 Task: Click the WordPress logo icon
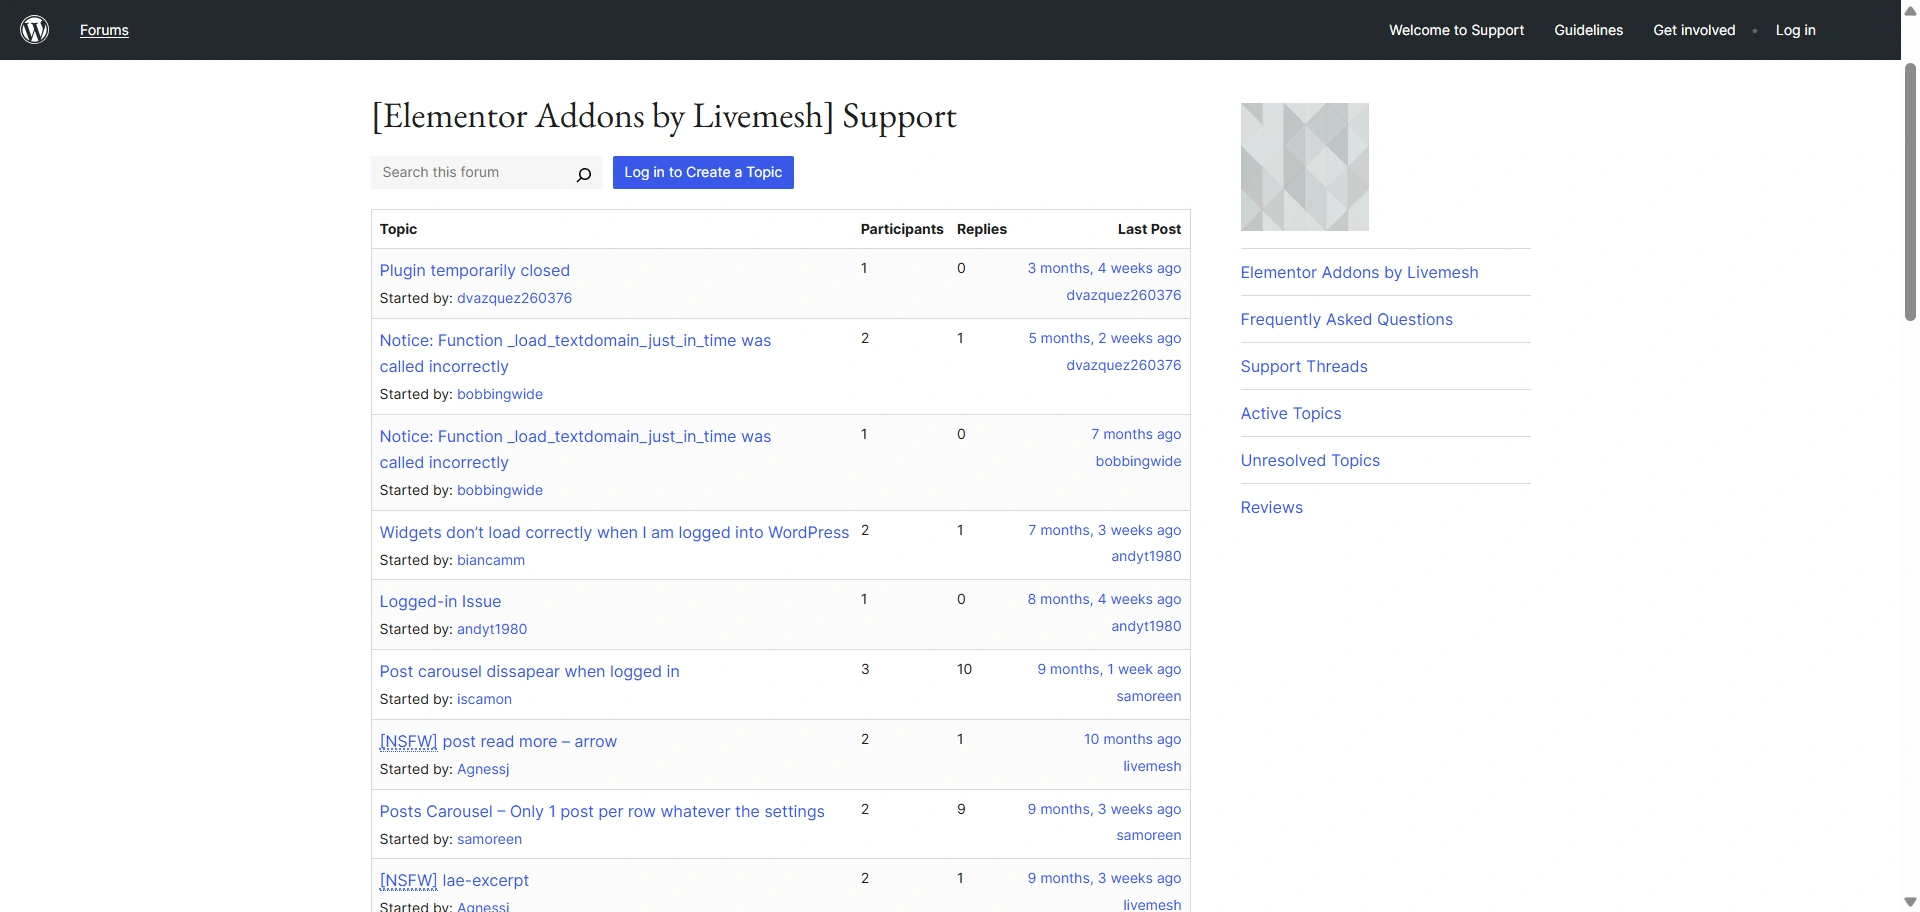[35, 30]
